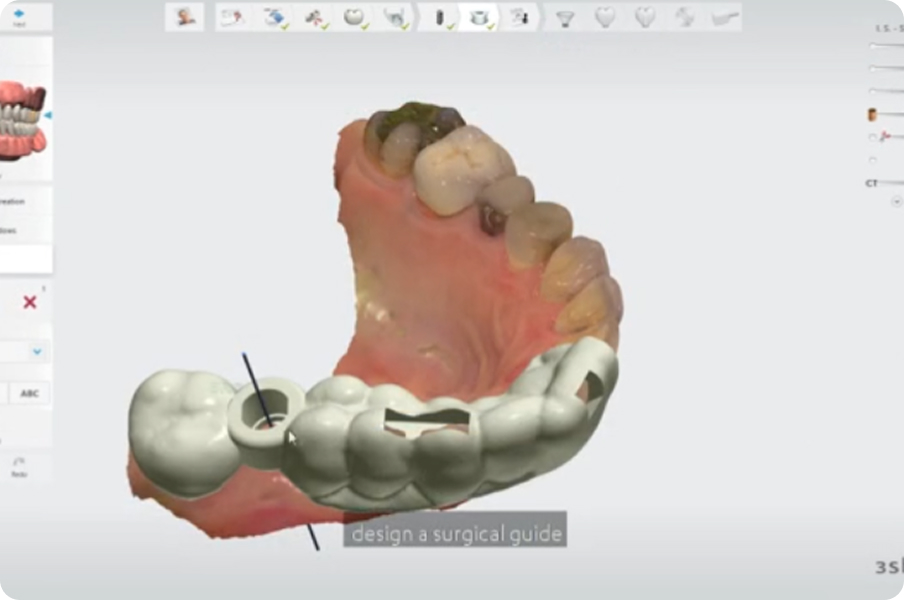
Task: Select the jaw scan step icon
Action: [x=396, y=17]
